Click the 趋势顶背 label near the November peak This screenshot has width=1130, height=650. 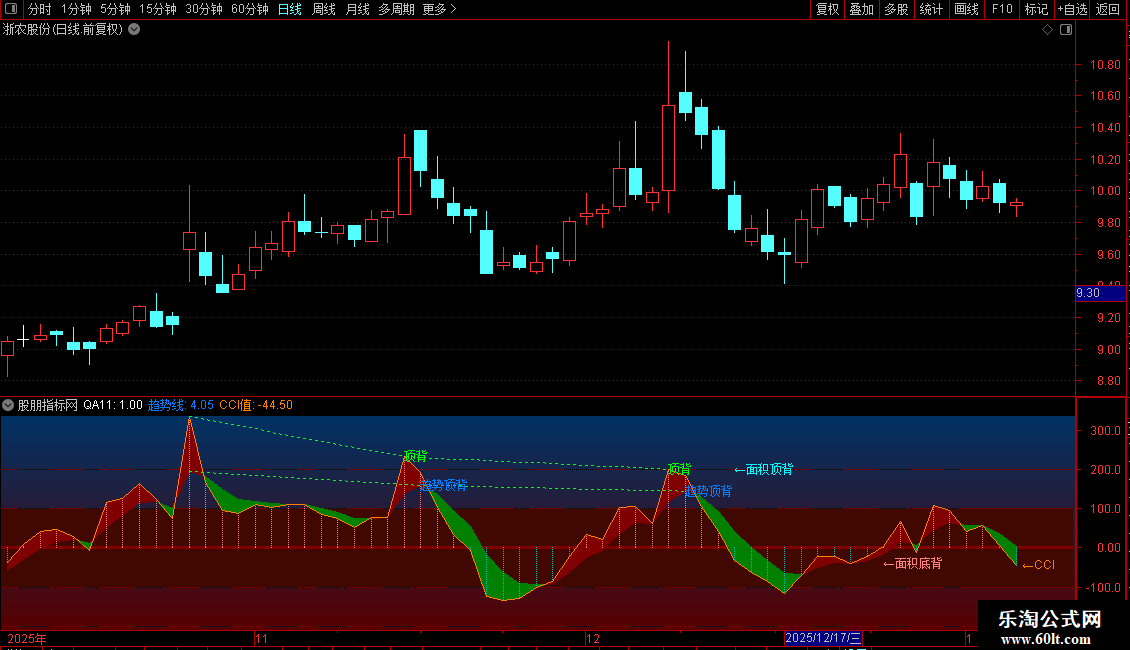click(x=444, y=485)
